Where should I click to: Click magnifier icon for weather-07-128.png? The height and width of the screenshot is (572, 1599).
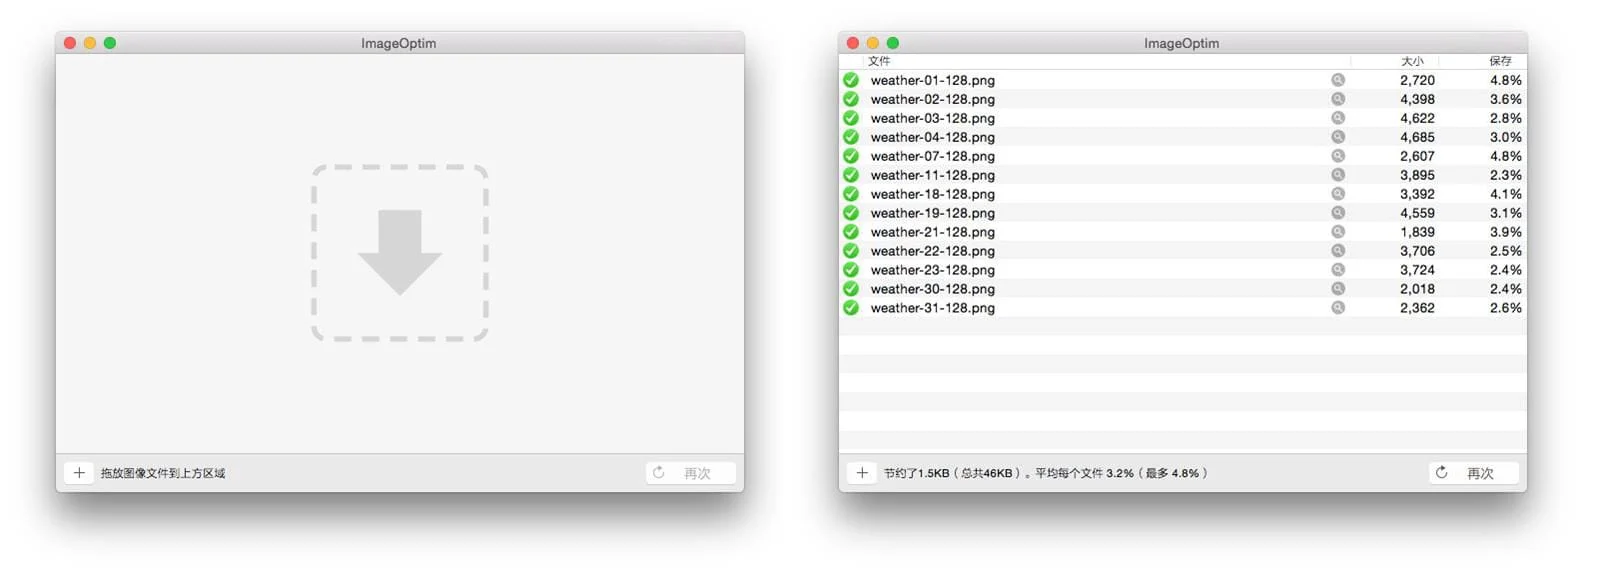(1338, 156)
